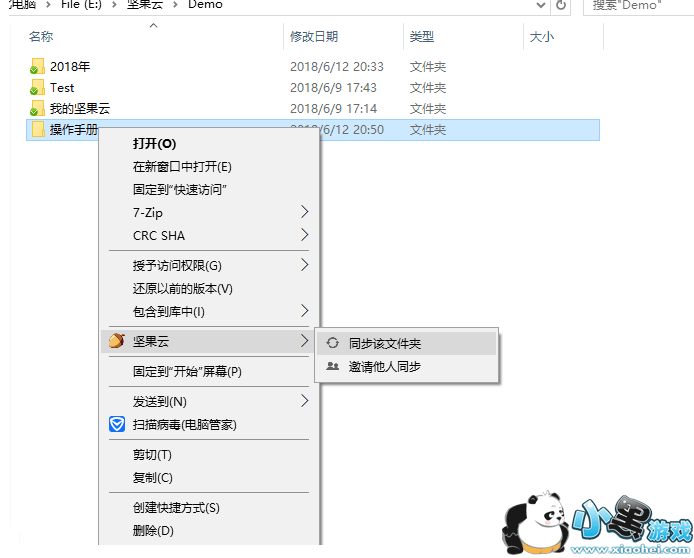The height and width of the screenshot is (558, 694).
Task: Select 授予访问权限(G) menu entry
Action: tap(208, 266)
